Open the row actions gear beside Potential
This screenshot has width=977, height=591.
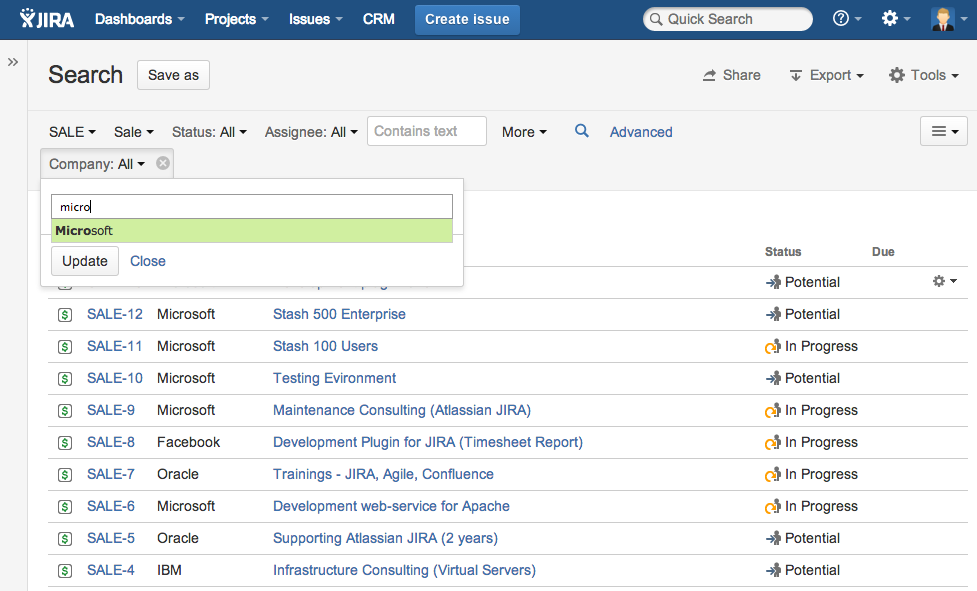[945, 281]
